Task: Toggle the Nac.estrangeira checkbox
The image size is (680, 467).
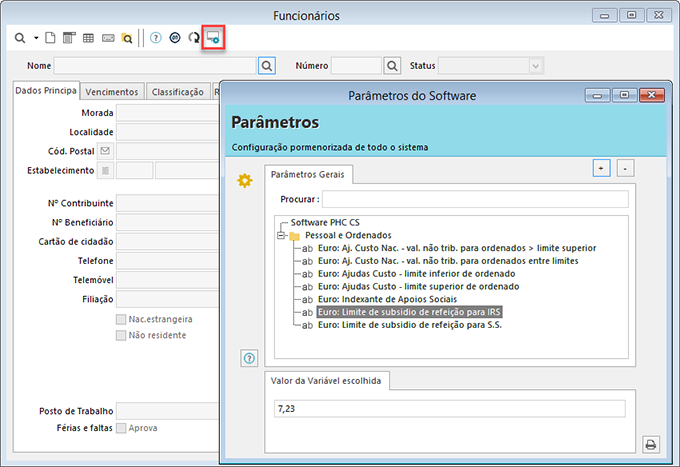Action: point(121,320)
